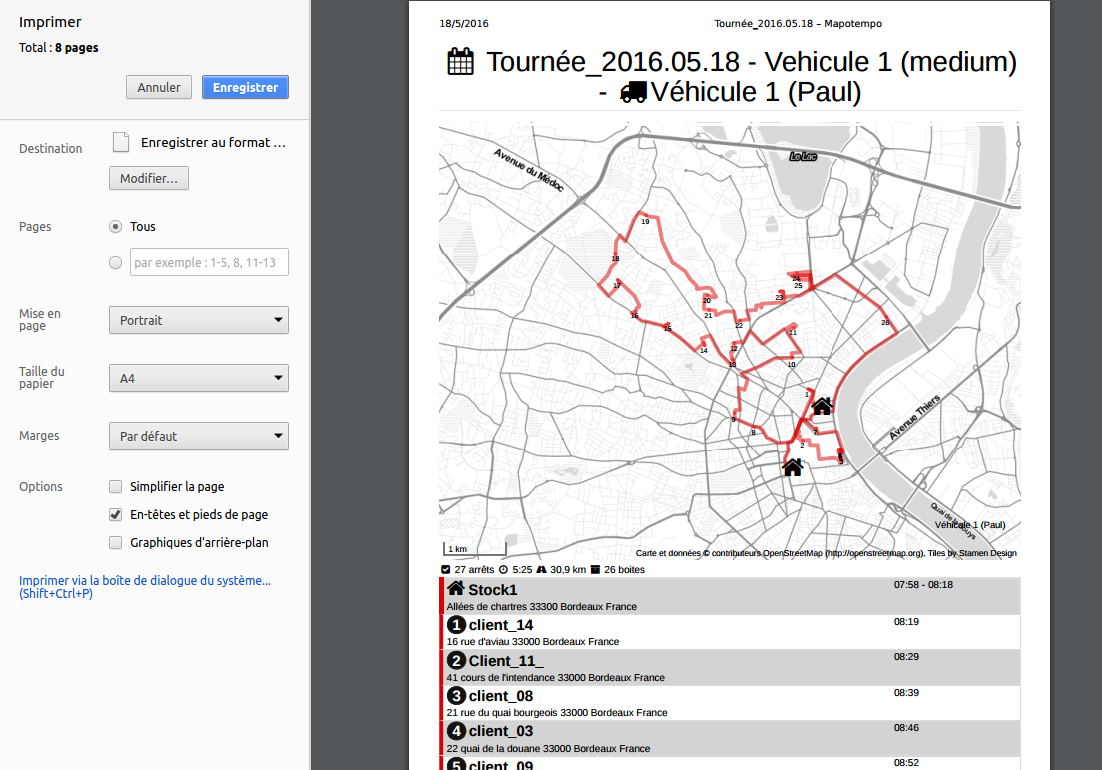This screenshot has width=1102, height=770.
Task: Click stop marker 26 on the map
Action: coord(886,322)
